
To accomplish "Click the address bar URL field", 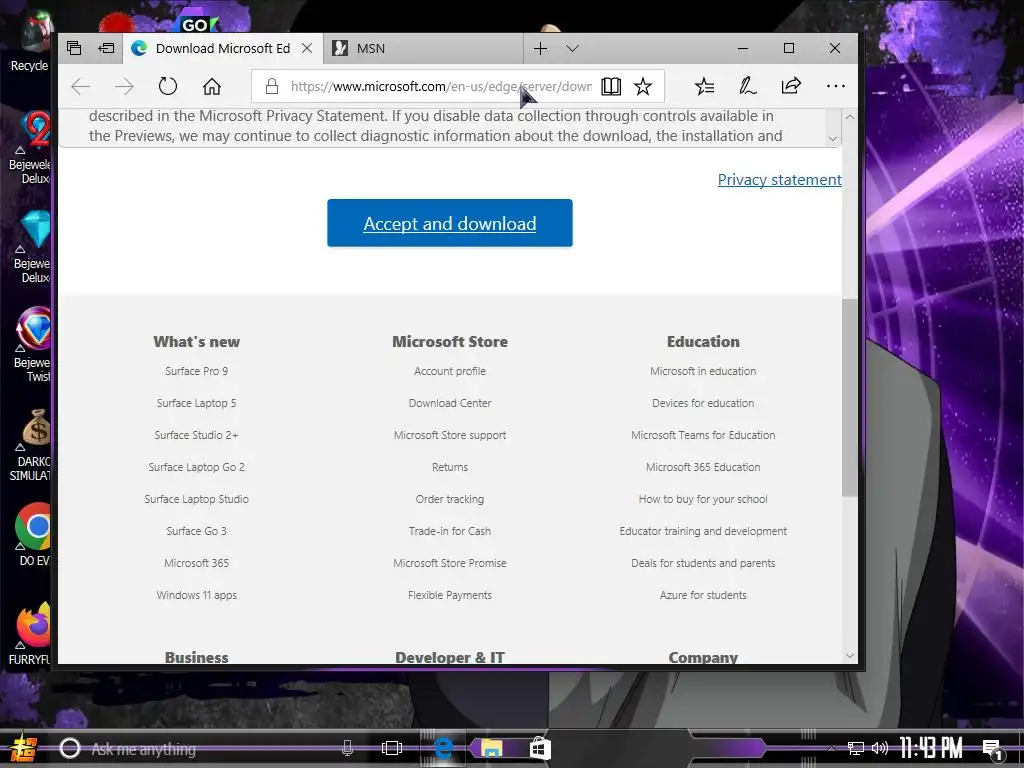I will (x=441, y=86).
